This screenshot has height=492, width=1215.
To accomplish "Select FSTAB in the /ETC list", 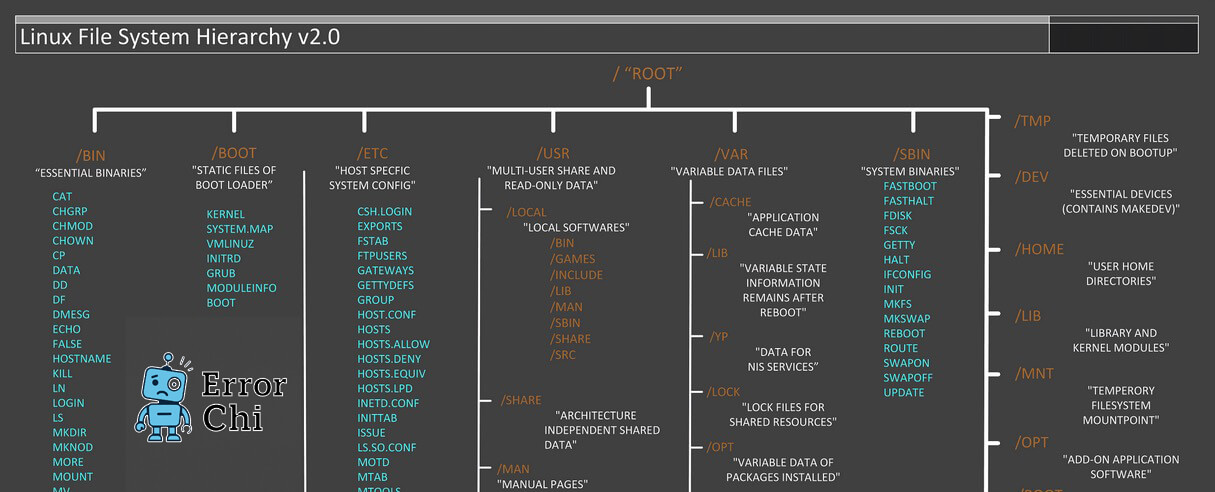I will pyautogui.click(x=373, y=241).
